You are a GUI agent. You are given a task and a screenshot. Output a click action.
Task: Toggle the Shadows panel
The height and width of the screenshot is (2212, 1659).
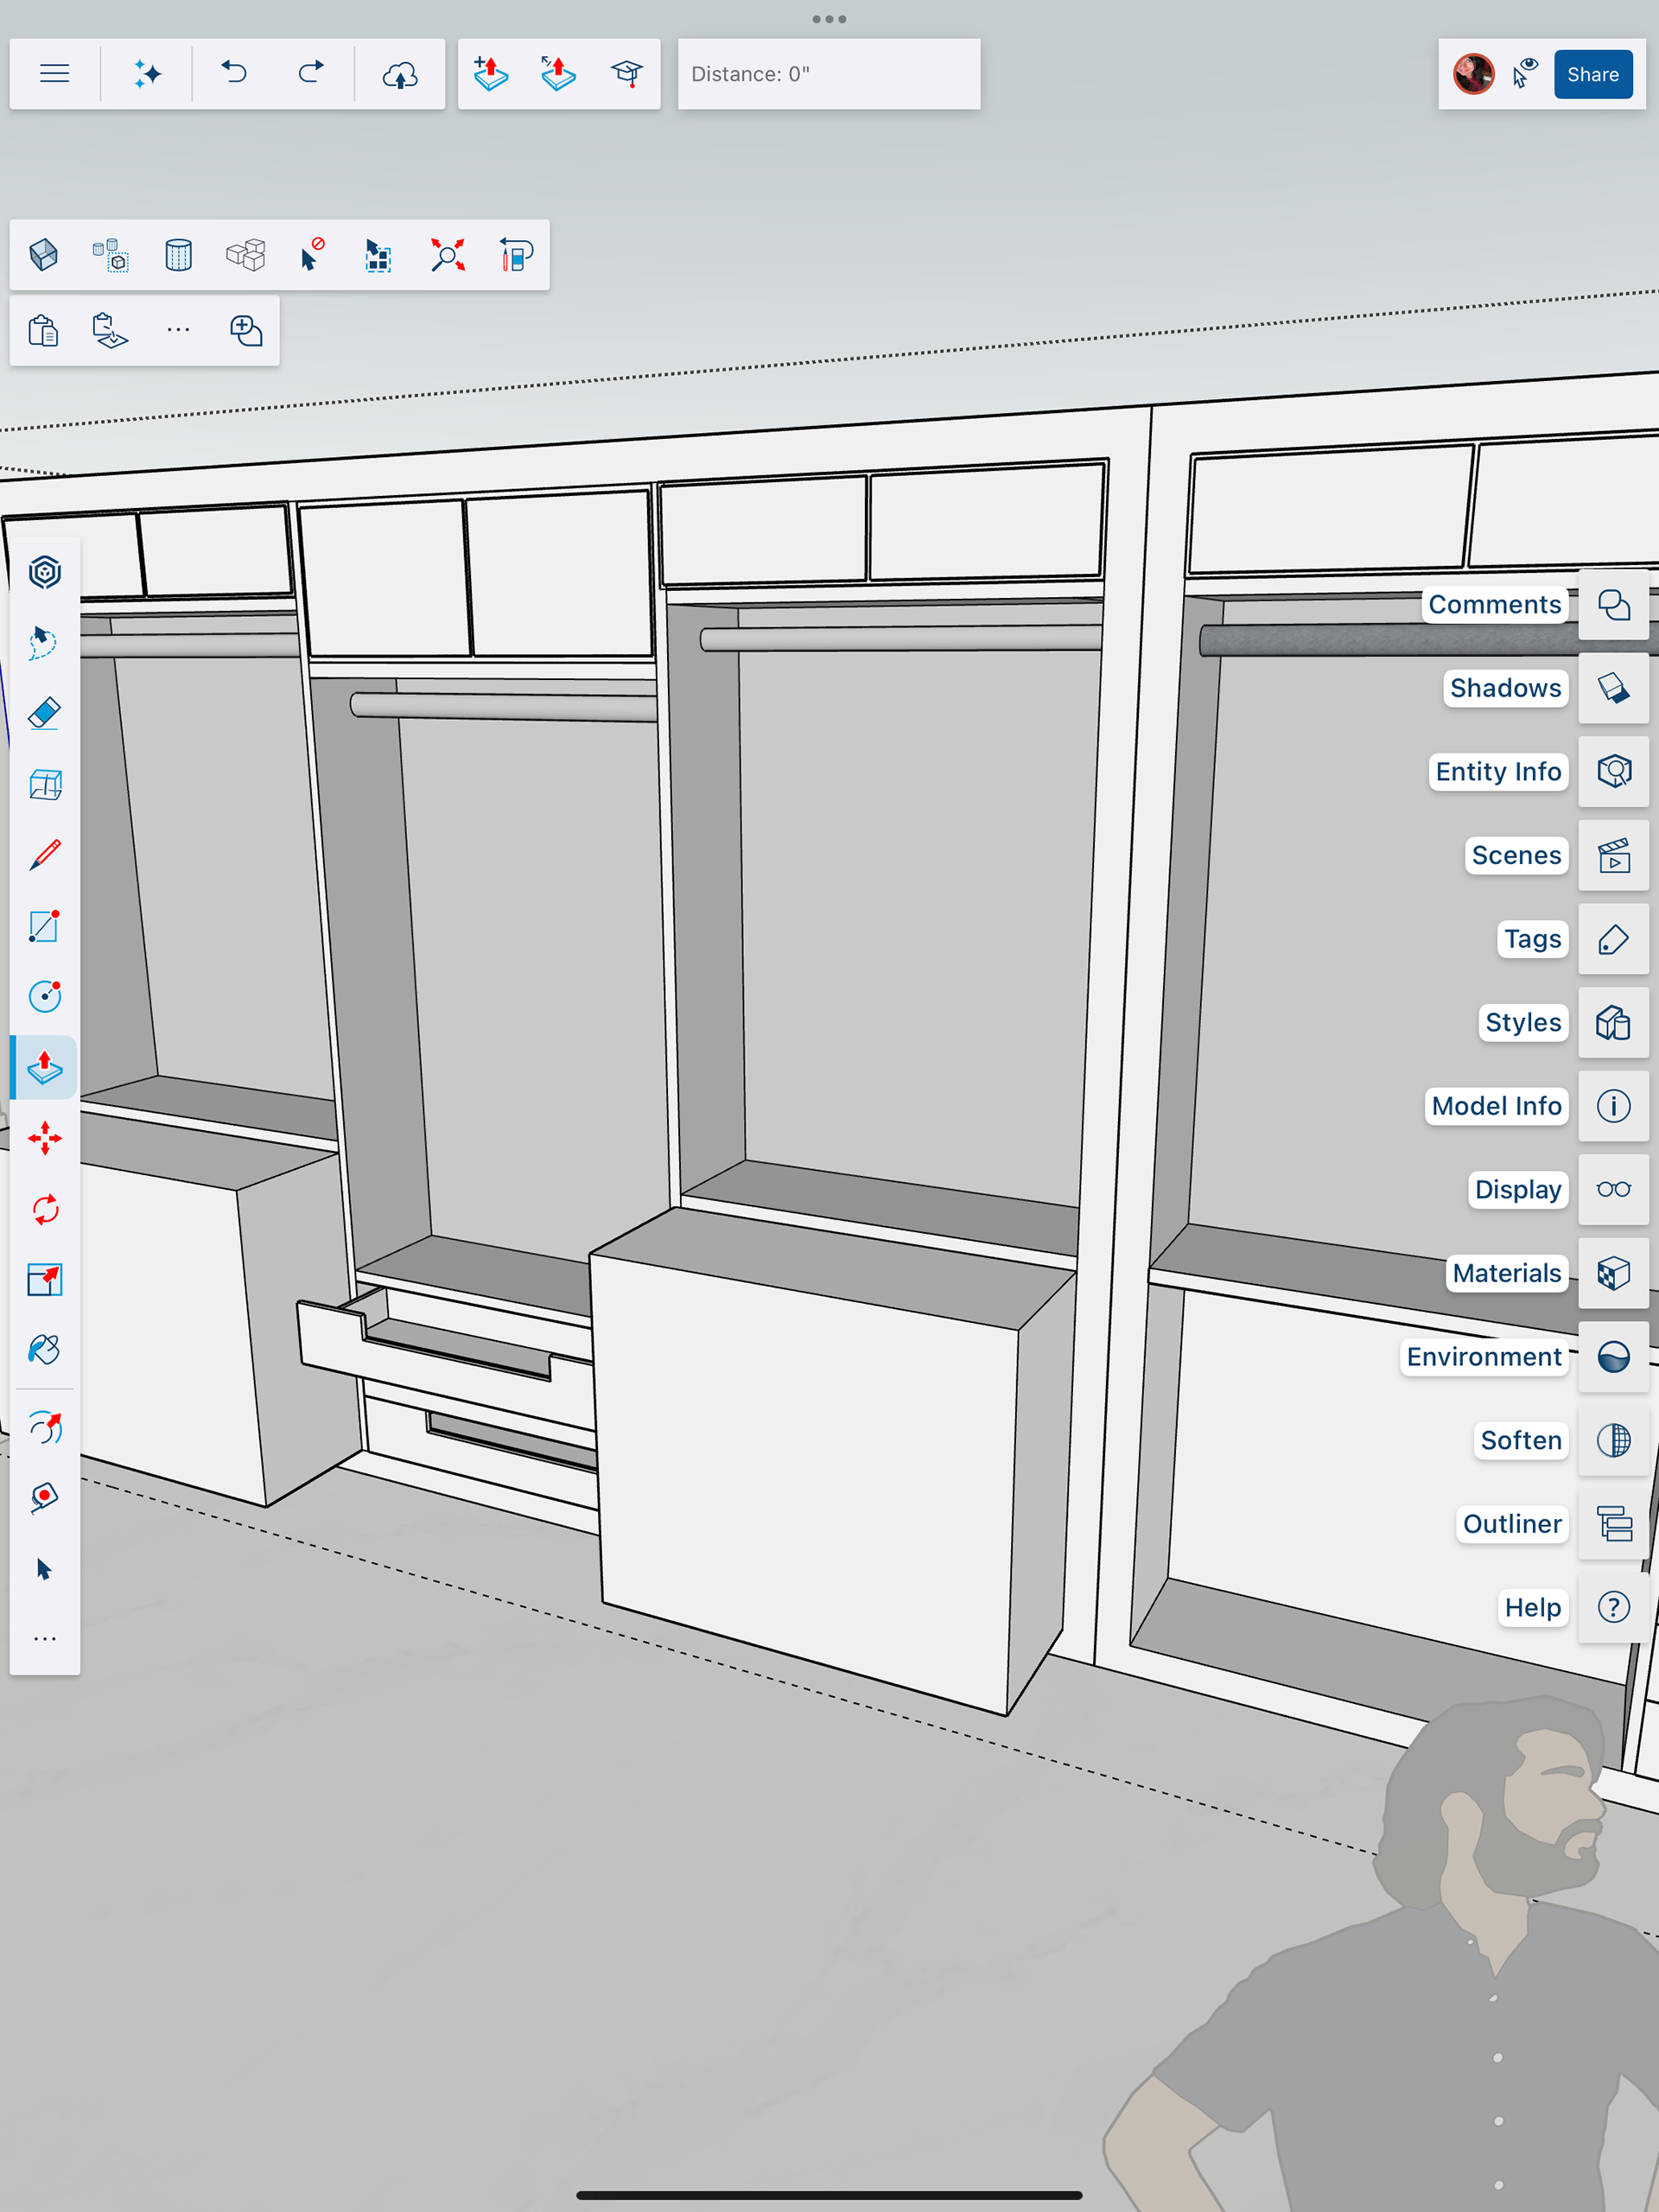pos(1612,688)
